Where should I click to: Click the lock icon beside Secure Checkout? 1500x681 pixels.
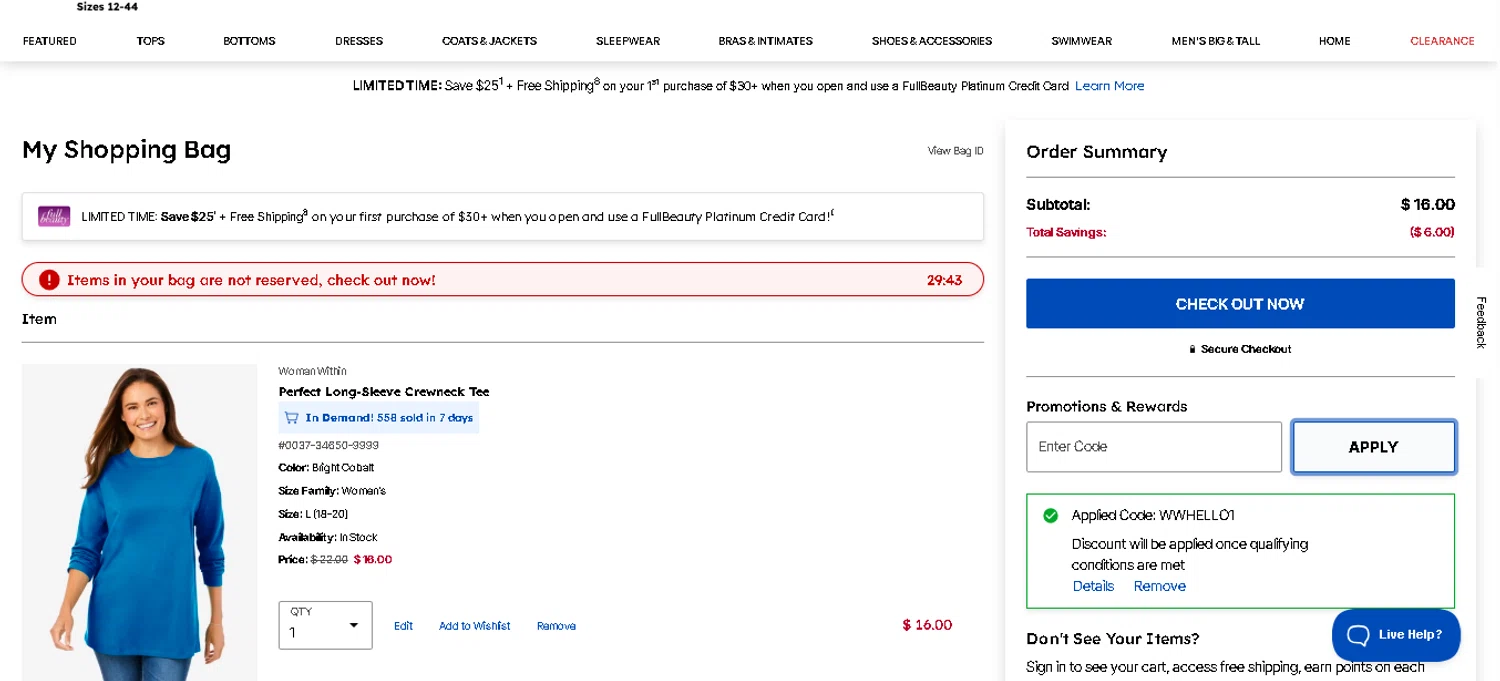coord(1192,350)
